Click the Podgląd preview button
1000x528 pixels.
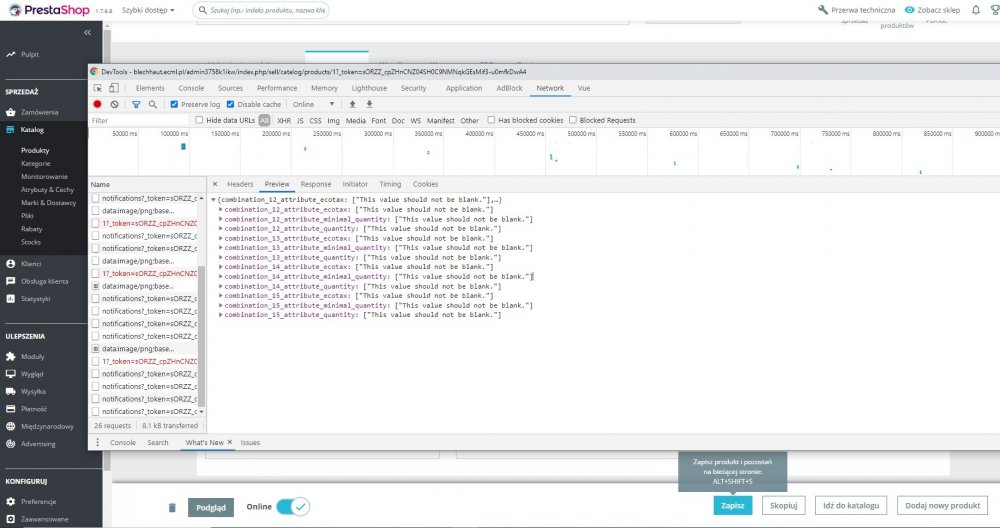[210, 508]
